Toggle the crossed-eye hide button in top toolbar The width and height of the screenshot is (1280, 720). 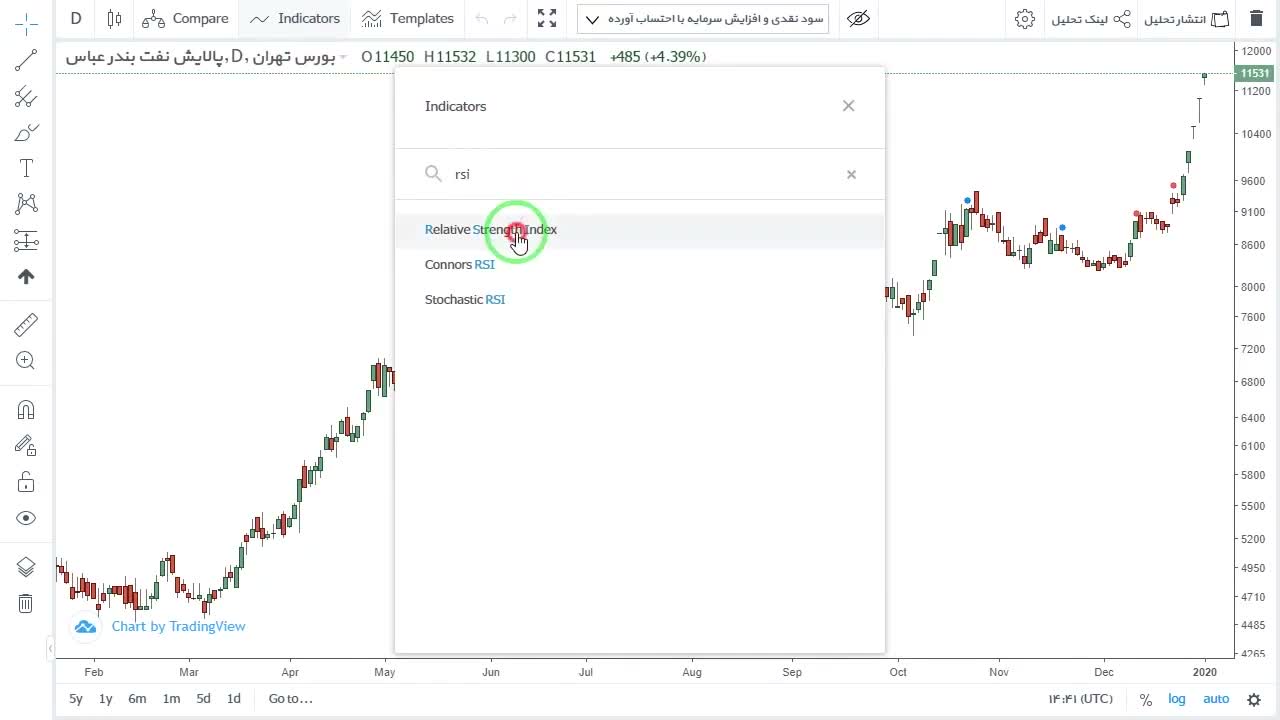(x=858, y=18)
